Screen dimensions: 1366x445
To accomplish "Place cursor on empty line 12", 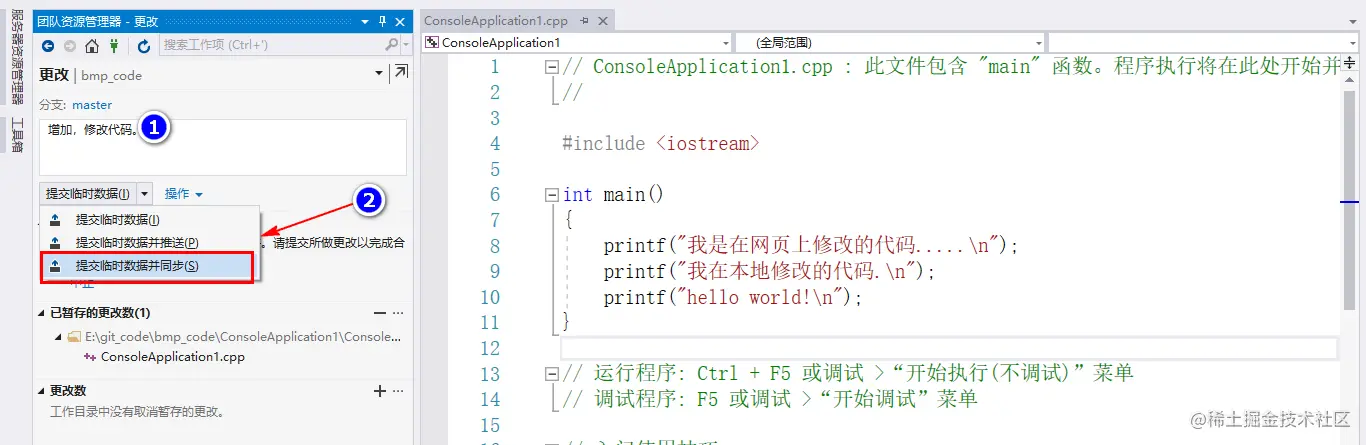I will (948, 348).
